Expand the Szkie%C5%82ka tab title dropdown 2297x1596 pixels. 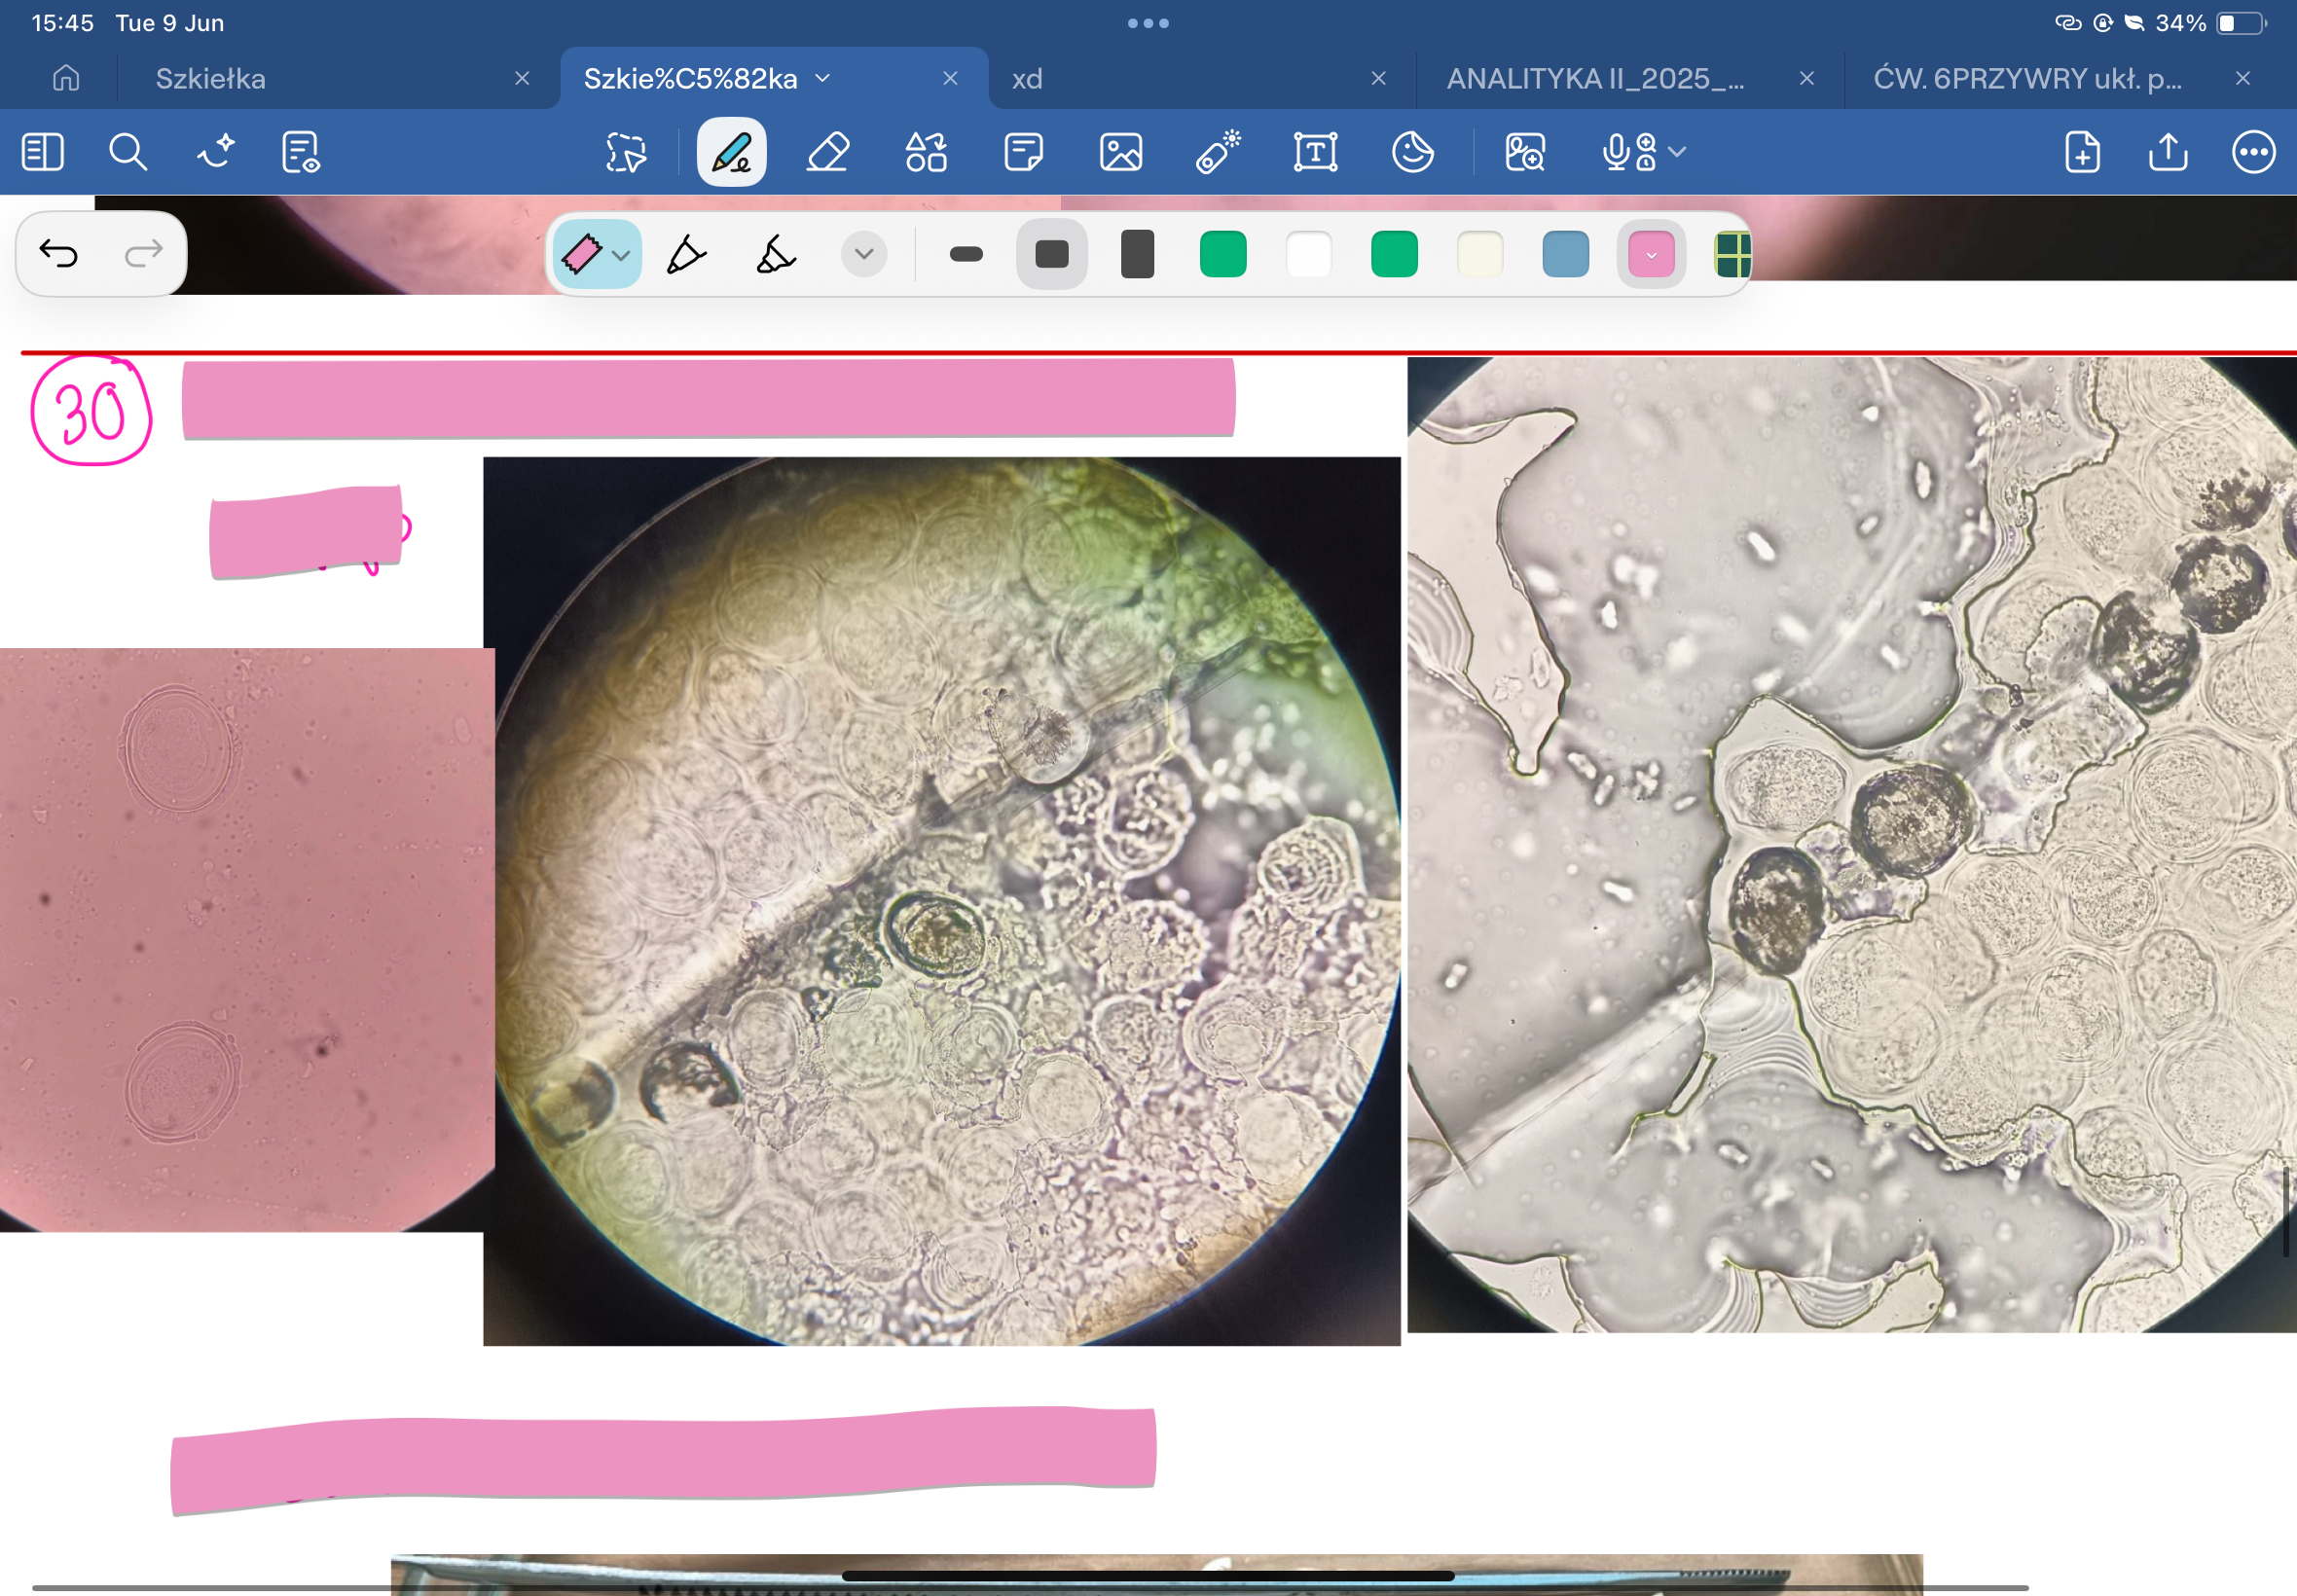[x=822, y=78]
